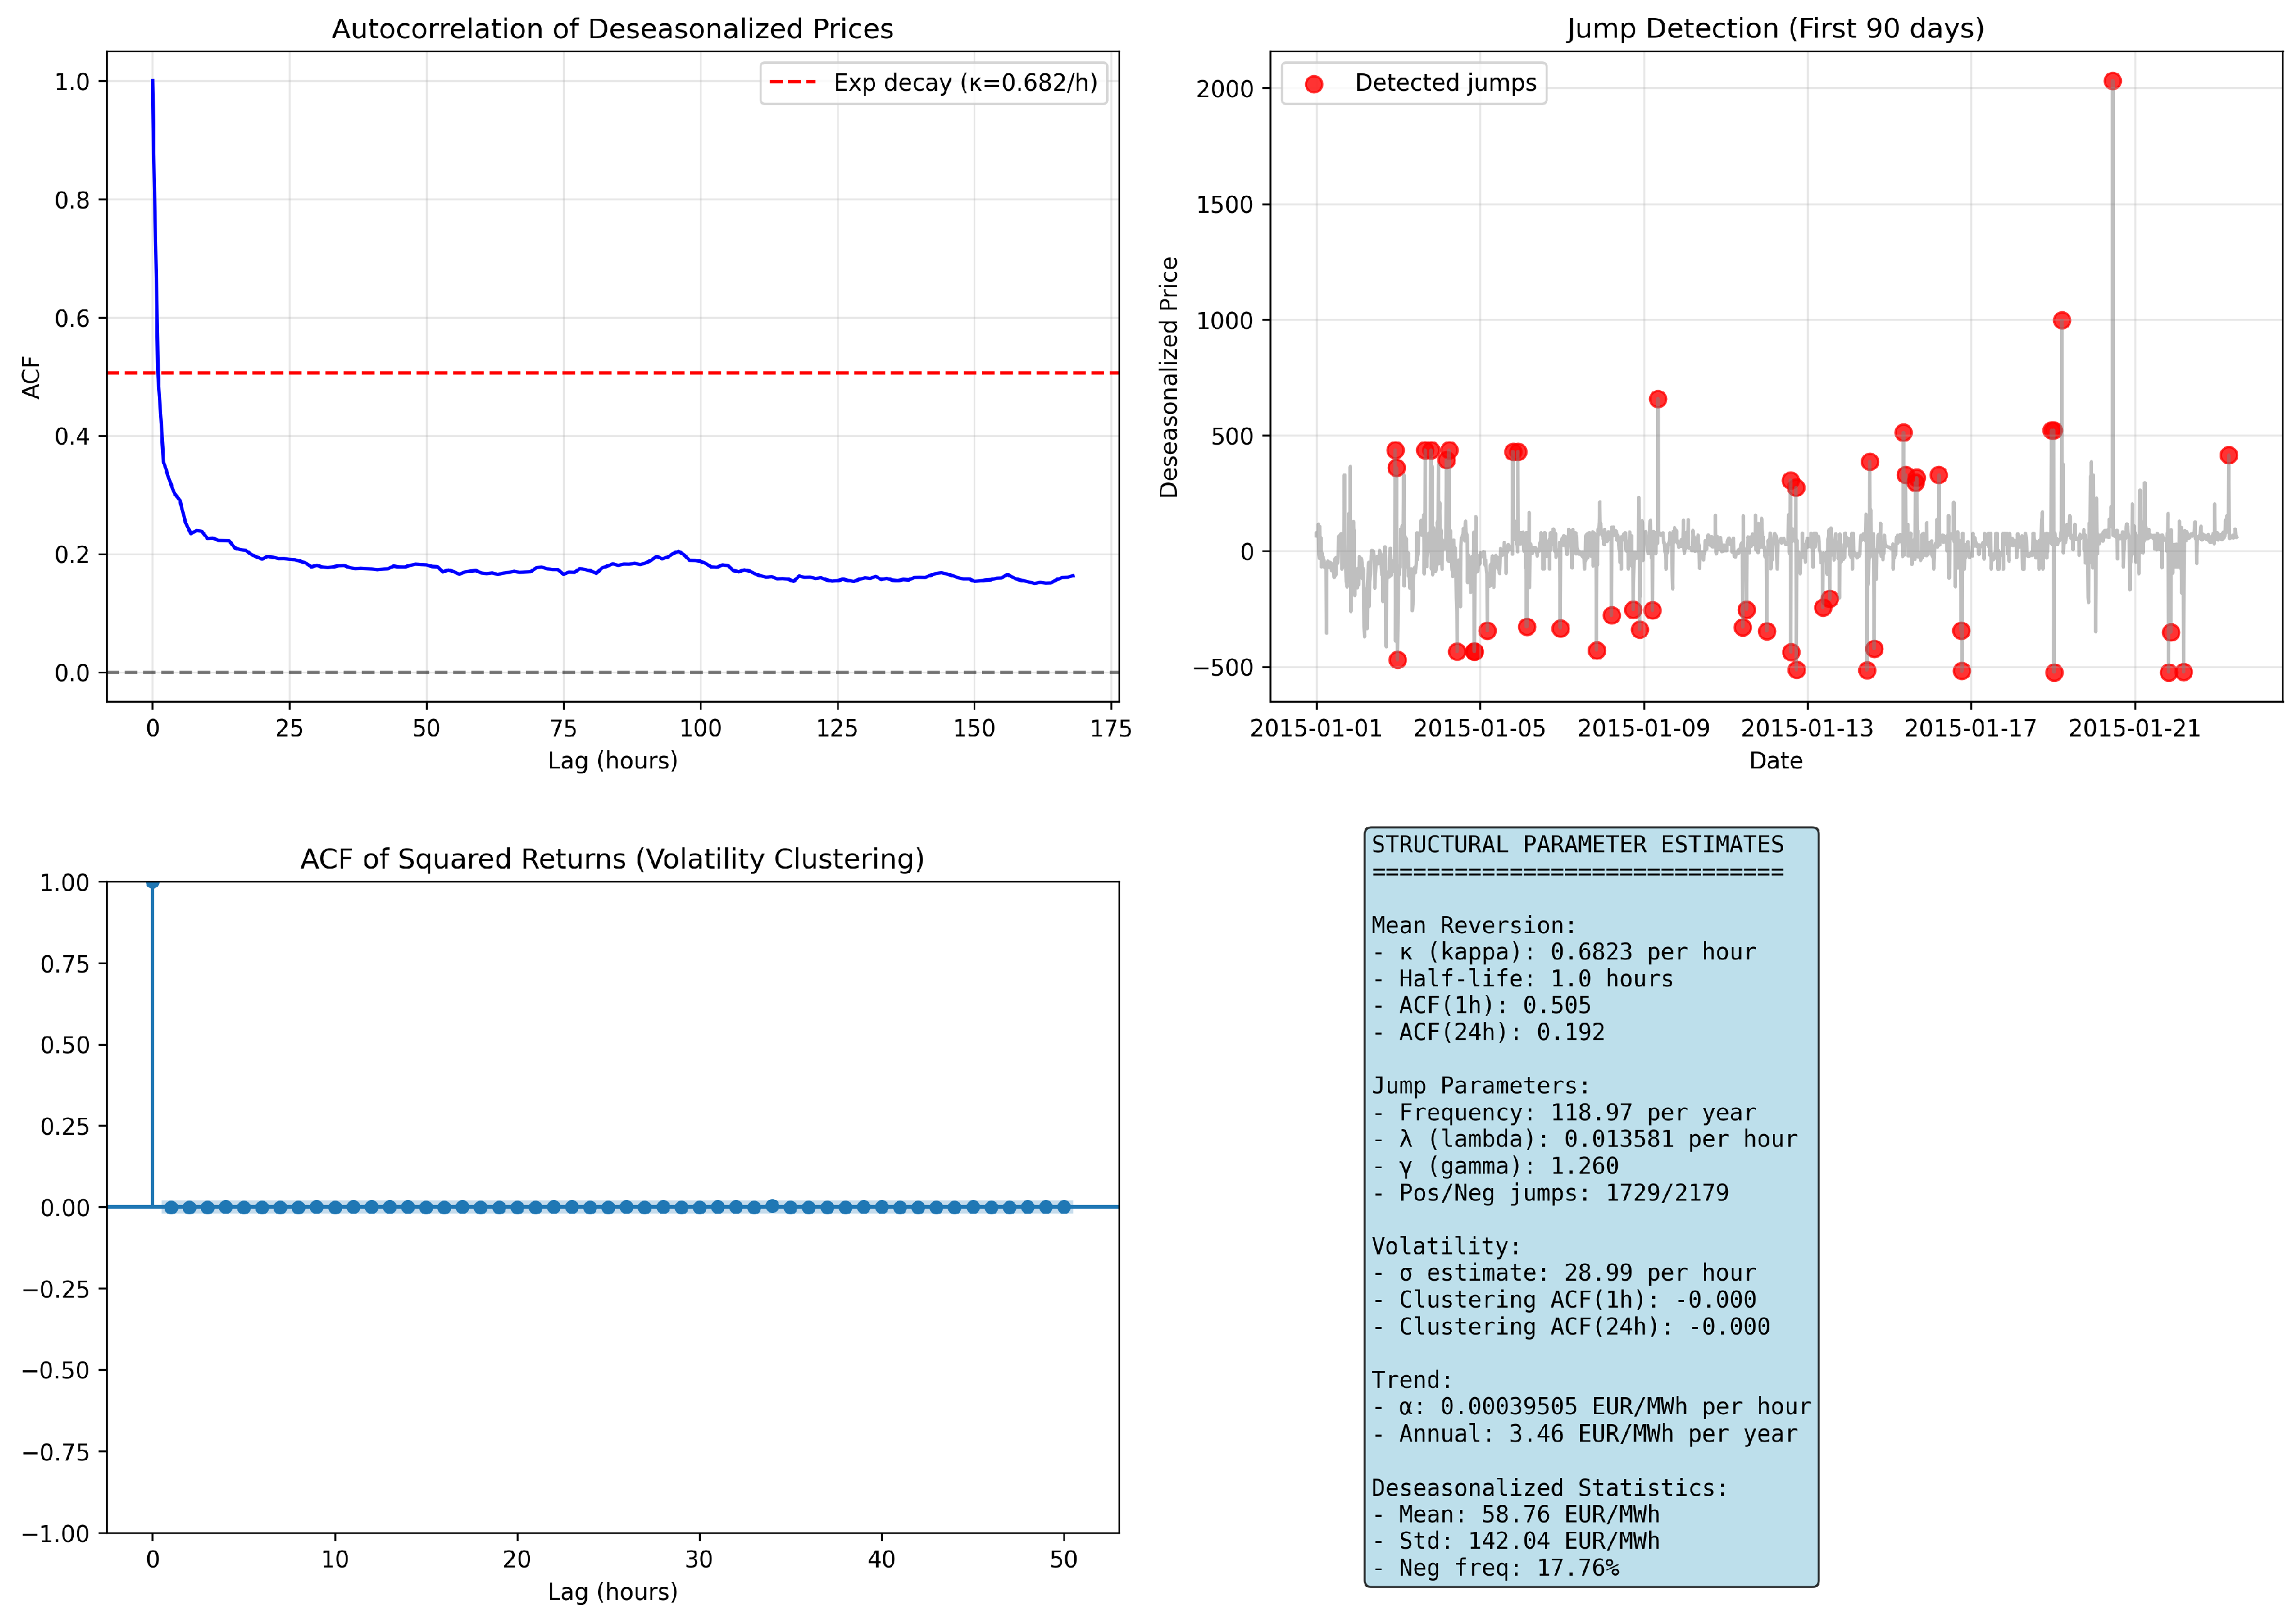2296x1617 pixels.
Task: Click the highest jump marker near 2000
Action: (x=2112, y=81)
